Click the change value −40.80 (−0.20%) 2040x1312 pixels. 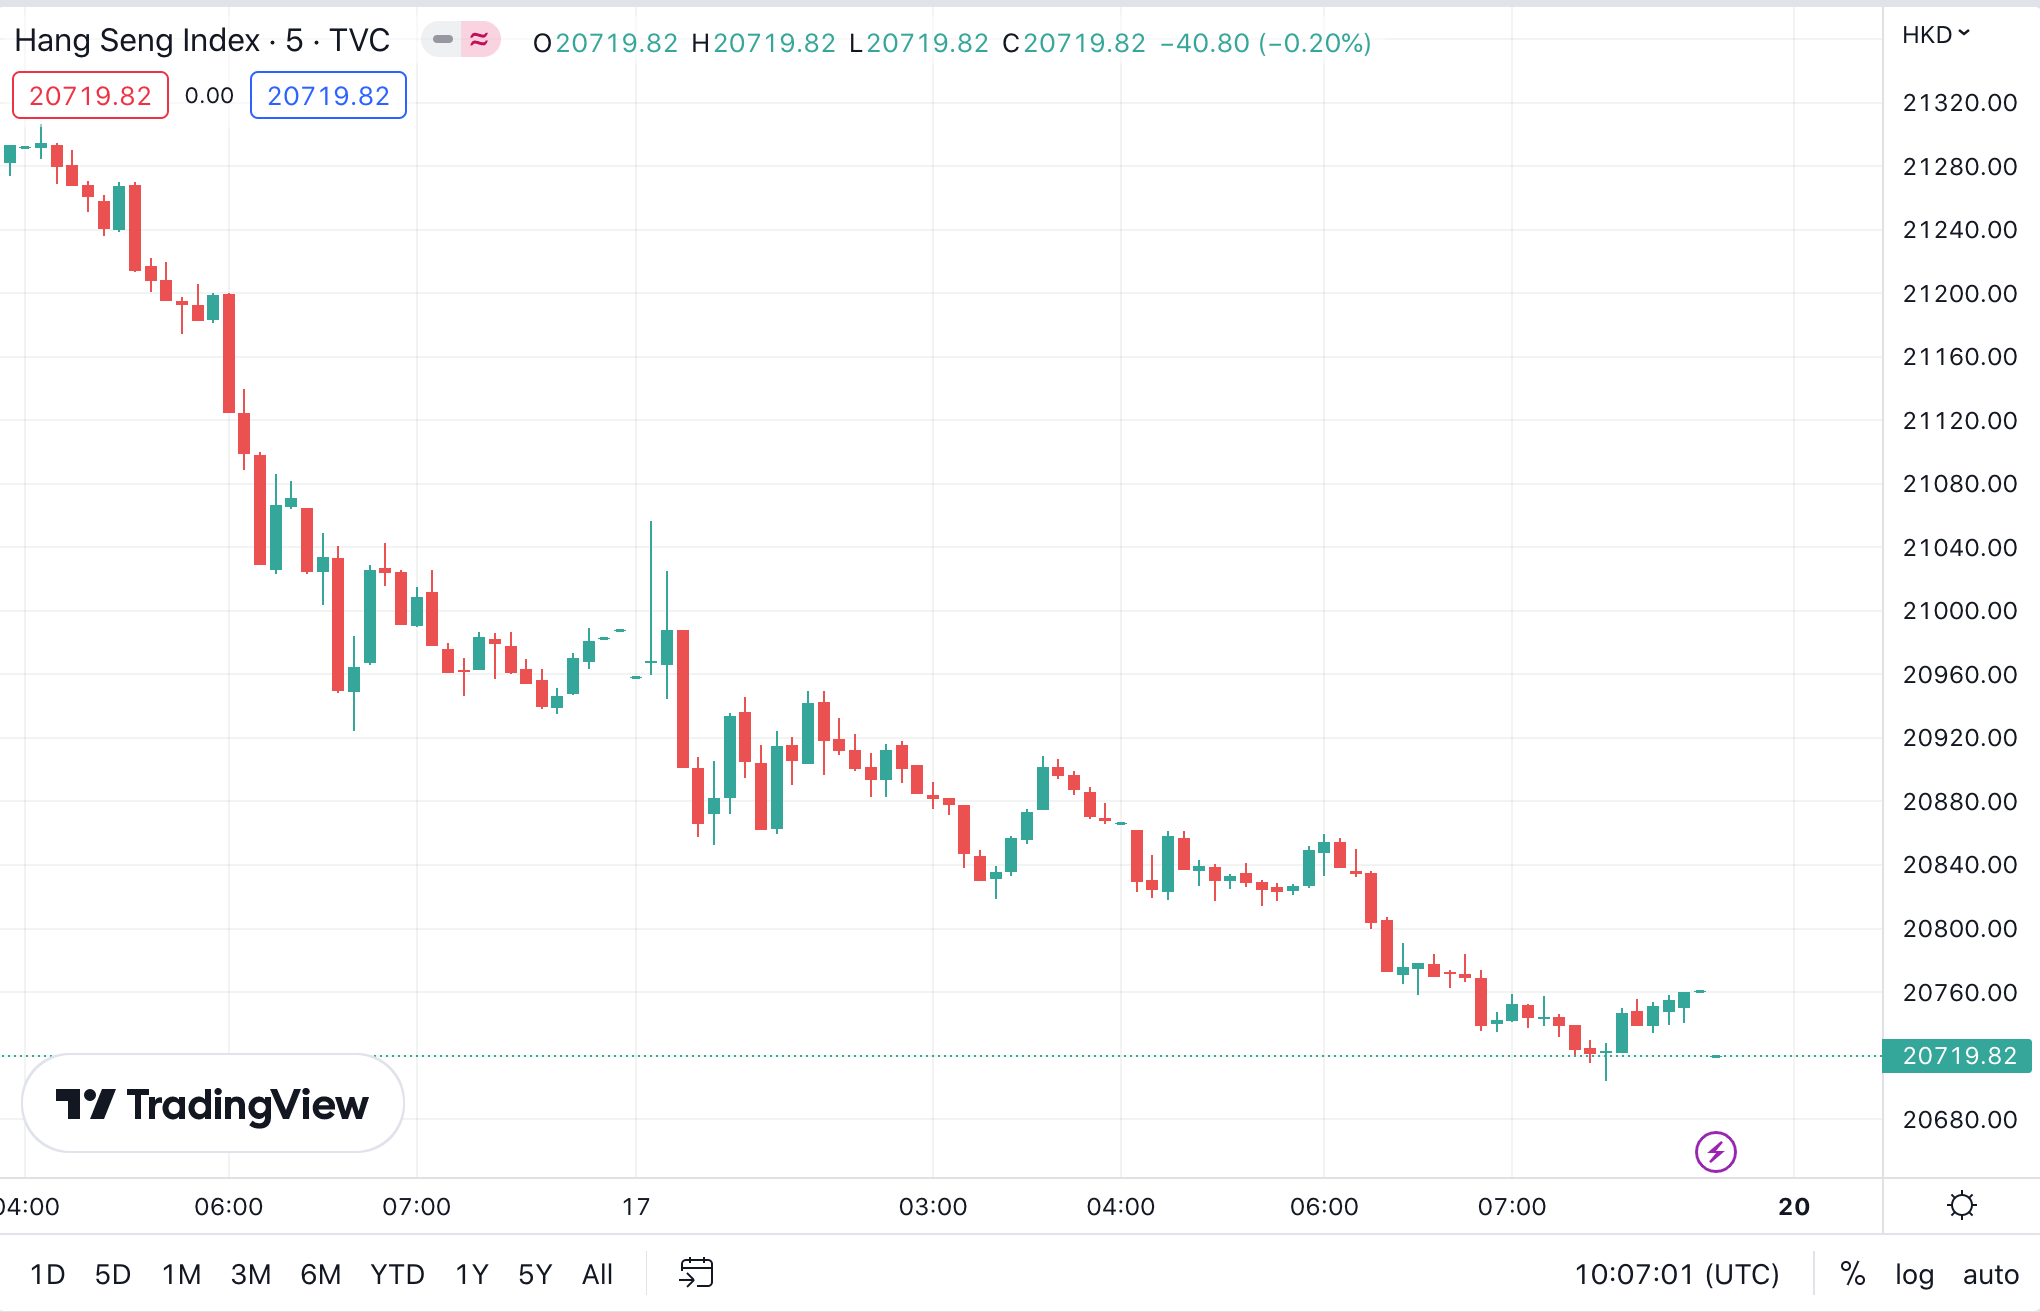[x=1265, y=42]
